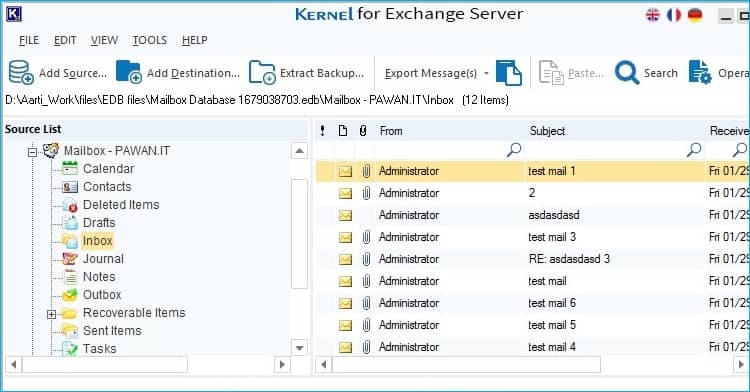Click the Add Destination folder icon
This screenshot has height=392, width=750.
click(129, 72)
